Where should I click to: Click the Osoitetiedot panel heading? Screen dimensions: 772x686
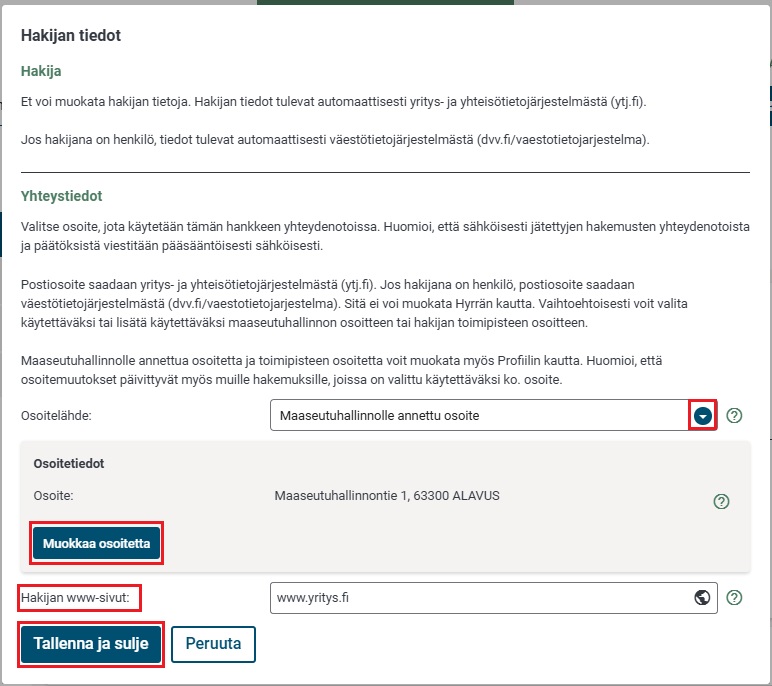(69, 464)
